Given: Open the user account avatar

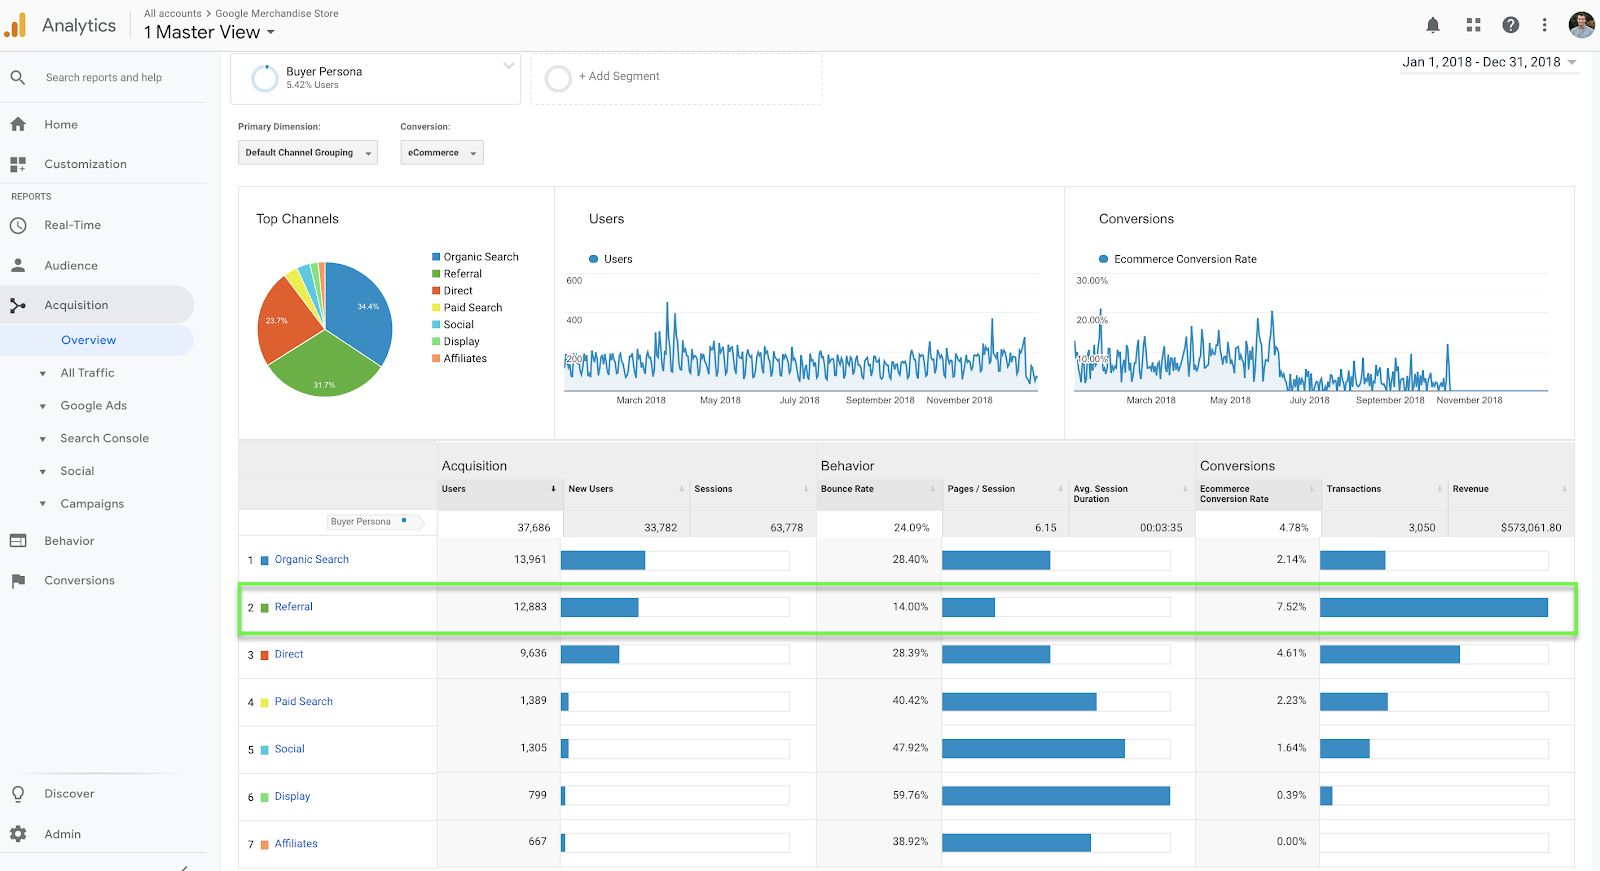Looking at the screenshot, I should pyautogui.click(x=1581, y=25).
